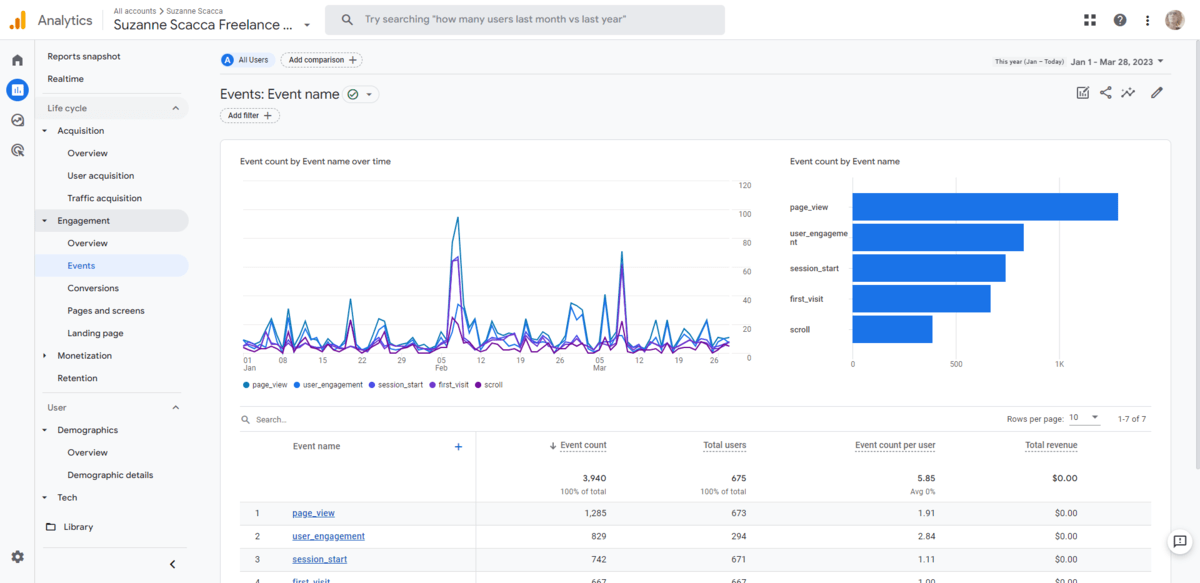
Task: Open the Google apps grid
Action: tap(1092, 20)
